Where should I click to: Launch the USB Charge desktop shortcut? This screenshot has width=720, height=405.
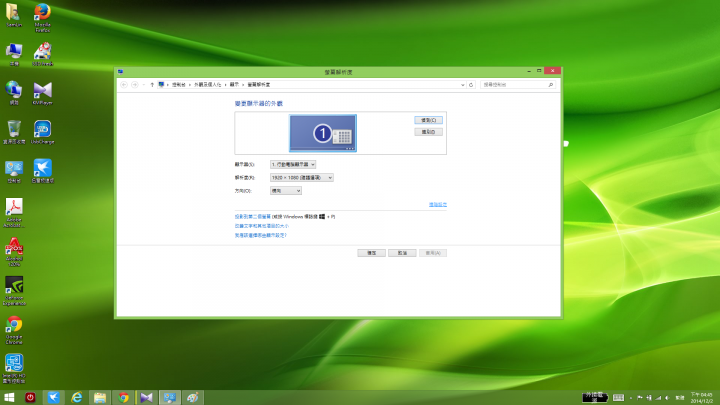point(42,132)
